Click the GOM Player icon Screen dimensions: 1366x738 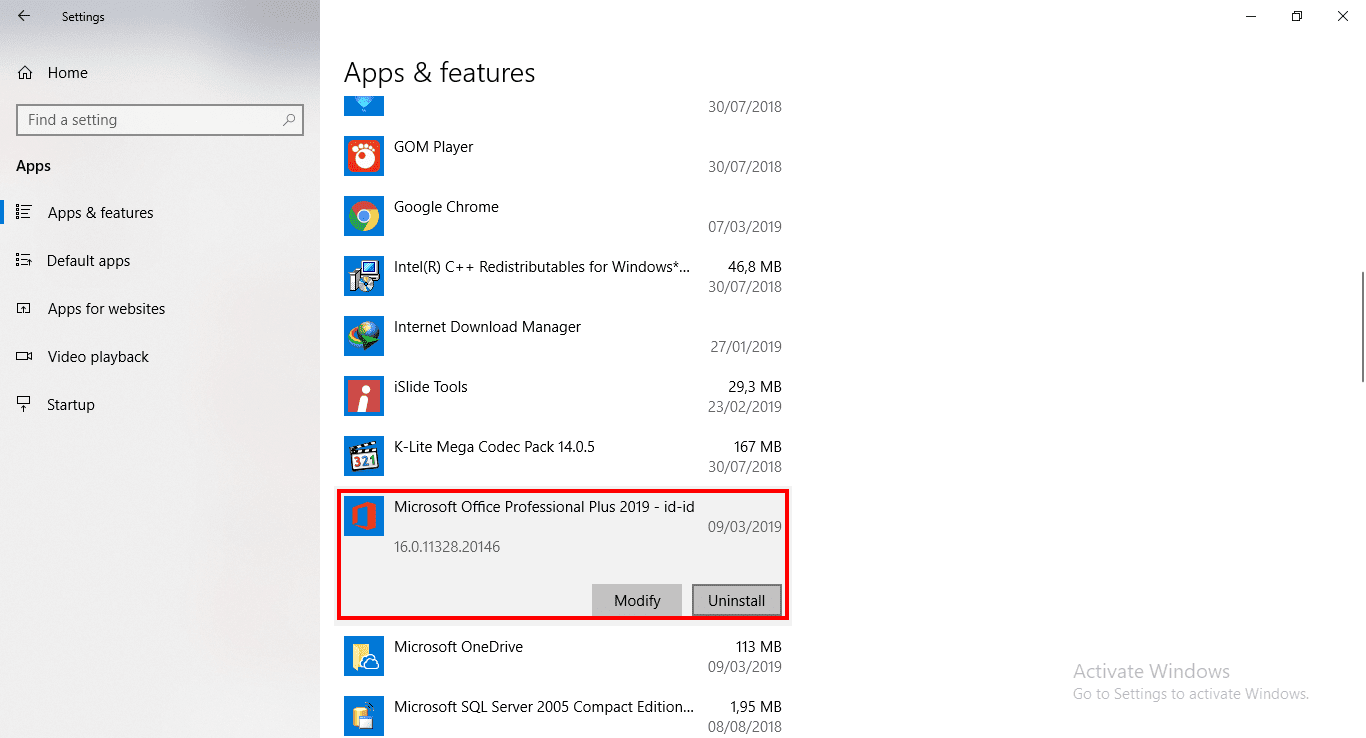click(364, 156)
